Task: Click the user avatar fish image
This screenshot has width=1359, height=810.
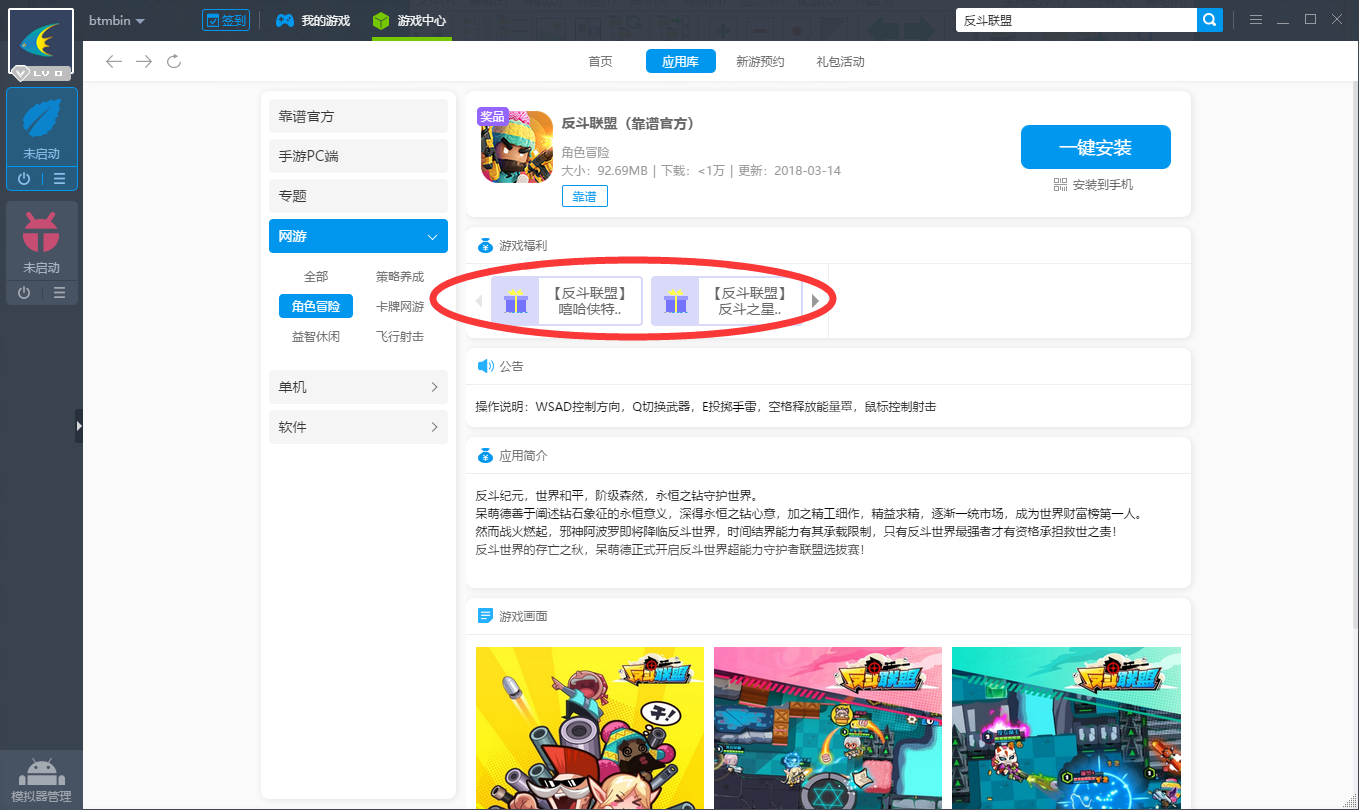Action: click(41, 41)
